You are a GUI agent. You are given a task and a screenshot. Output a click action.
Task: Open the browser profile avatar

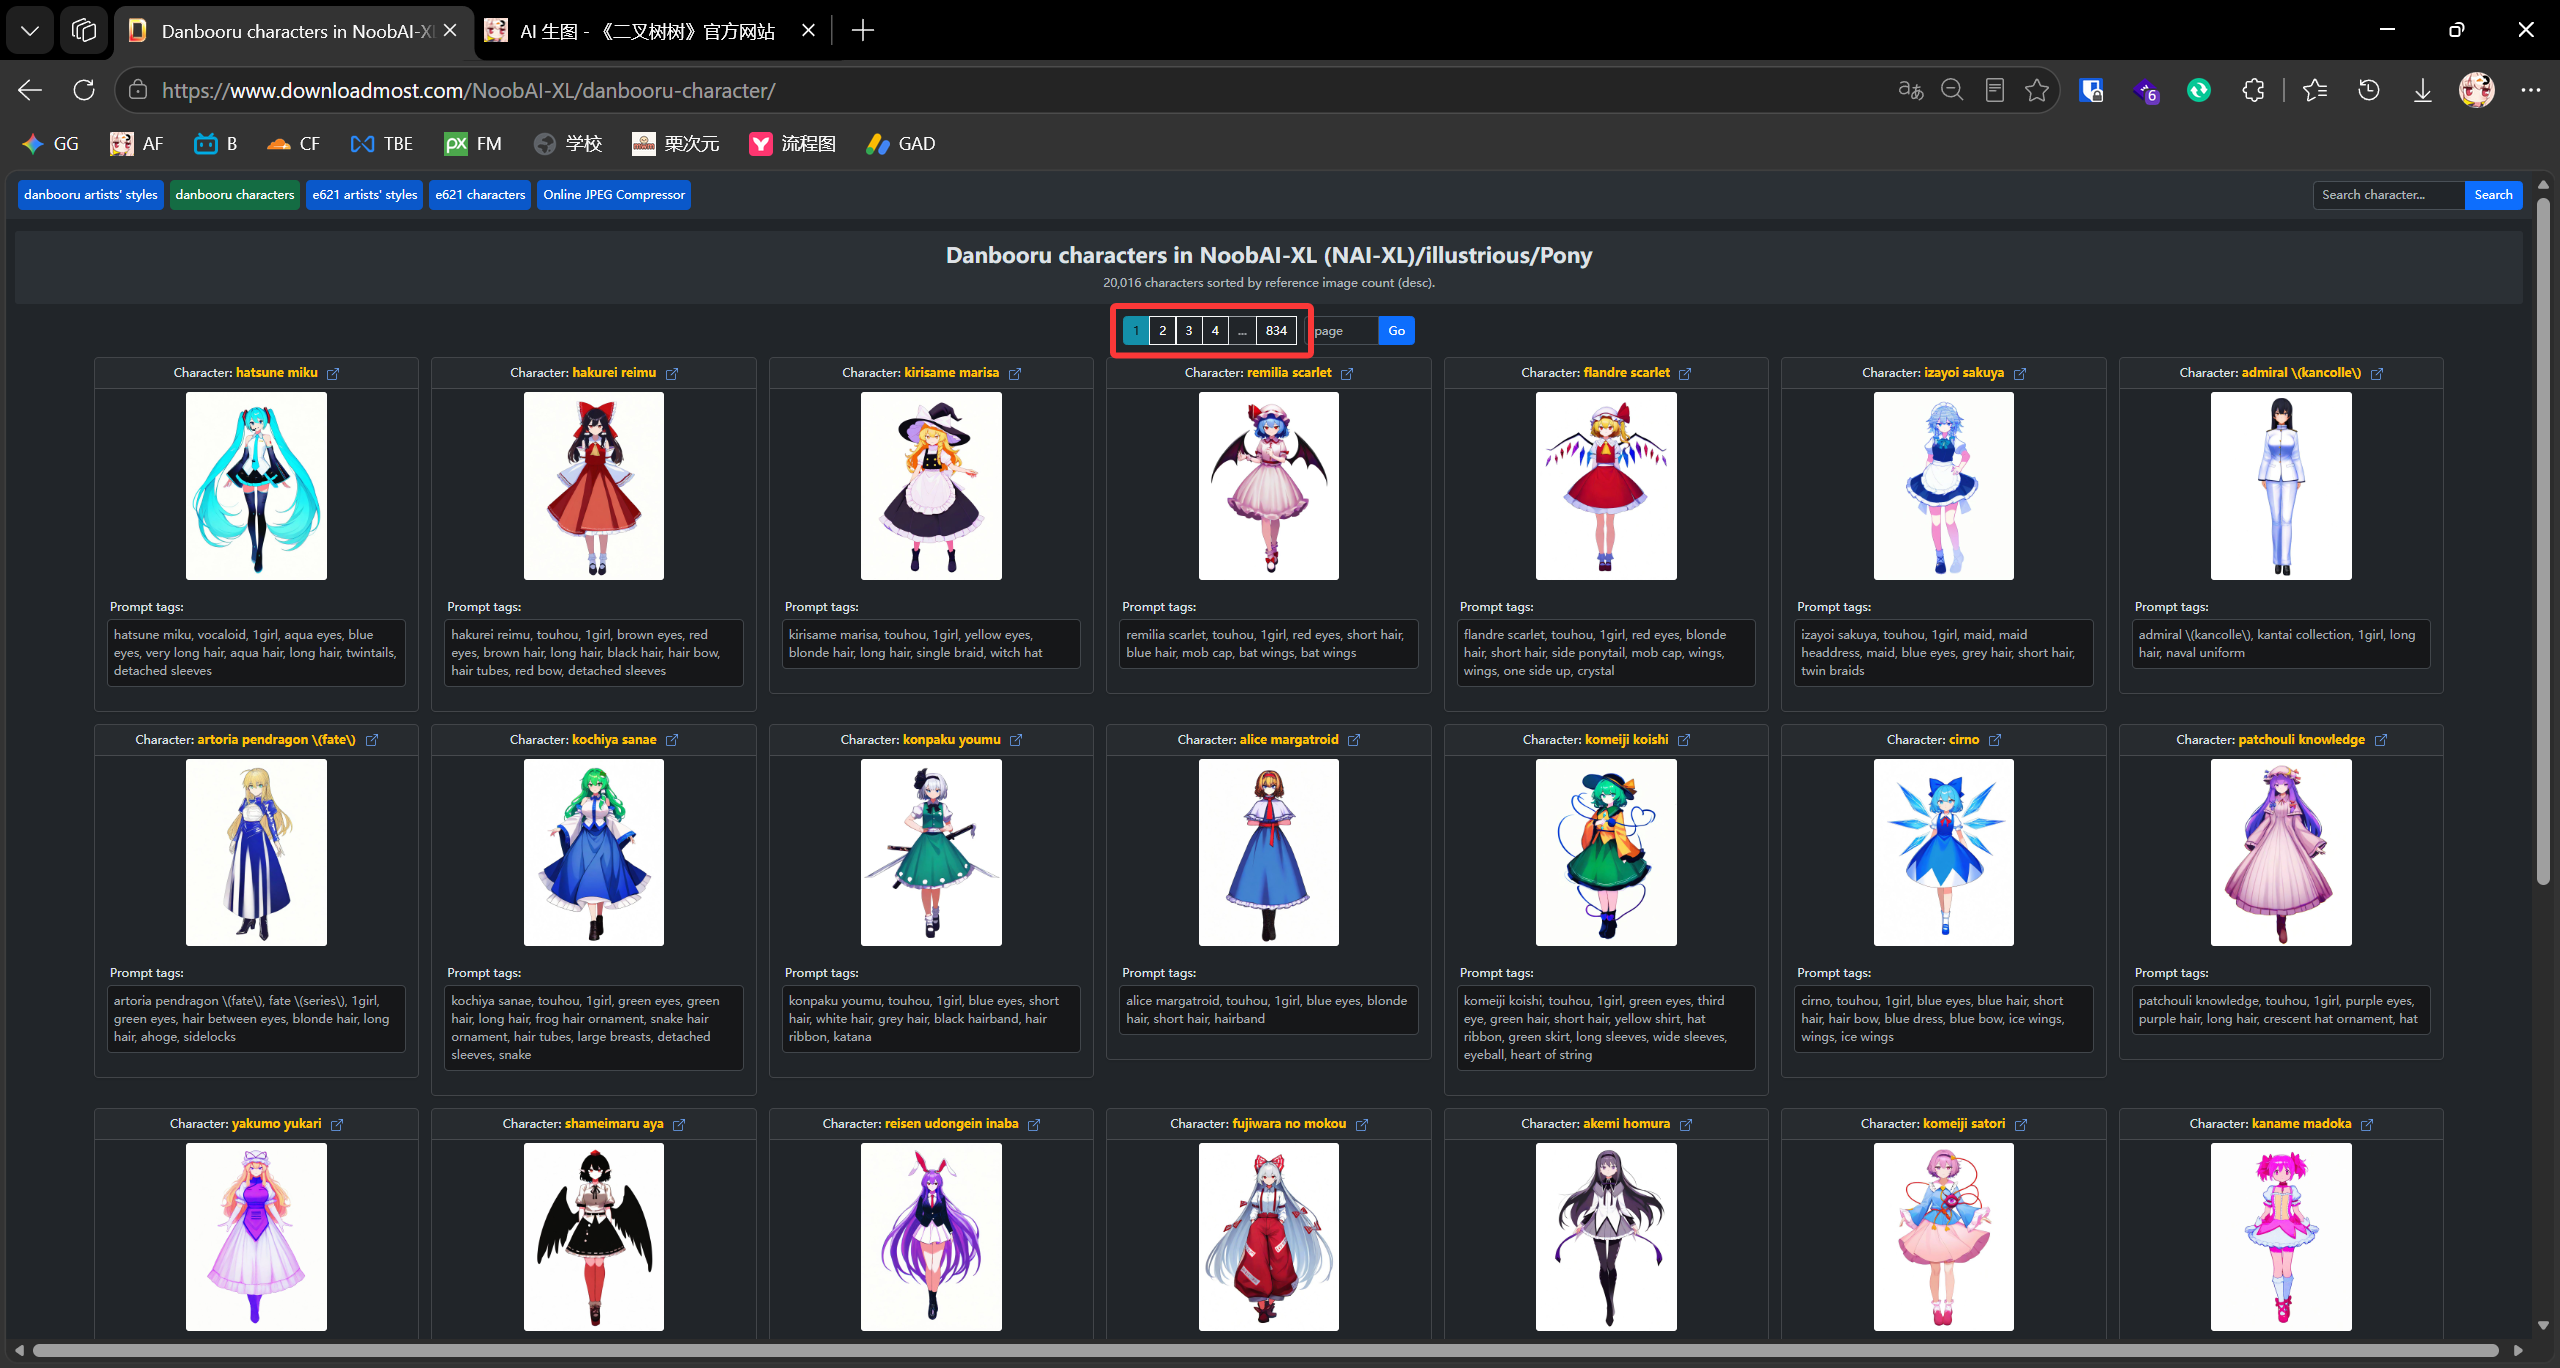click(x=2476, y=90)
